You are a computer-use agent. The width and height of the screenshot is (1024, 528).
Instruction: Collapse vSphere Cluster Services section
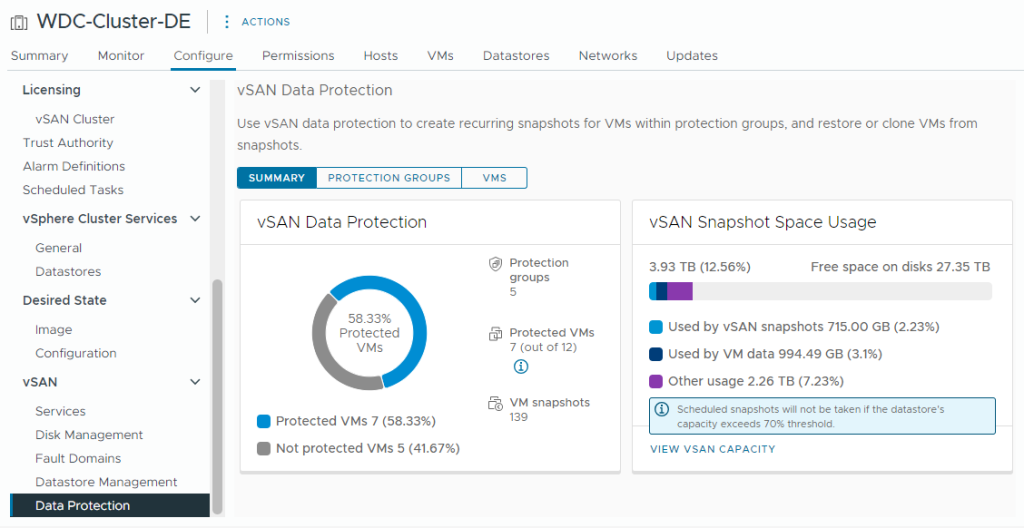195,219
